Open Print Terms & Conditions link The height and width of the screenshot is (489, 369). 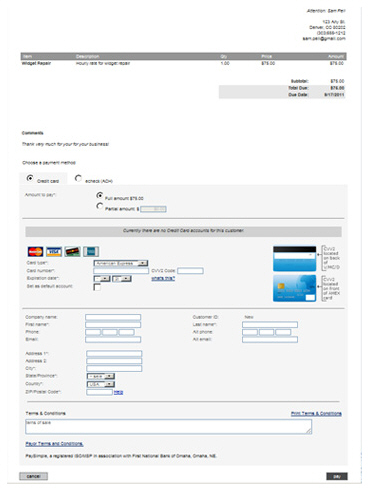[316, 414]
